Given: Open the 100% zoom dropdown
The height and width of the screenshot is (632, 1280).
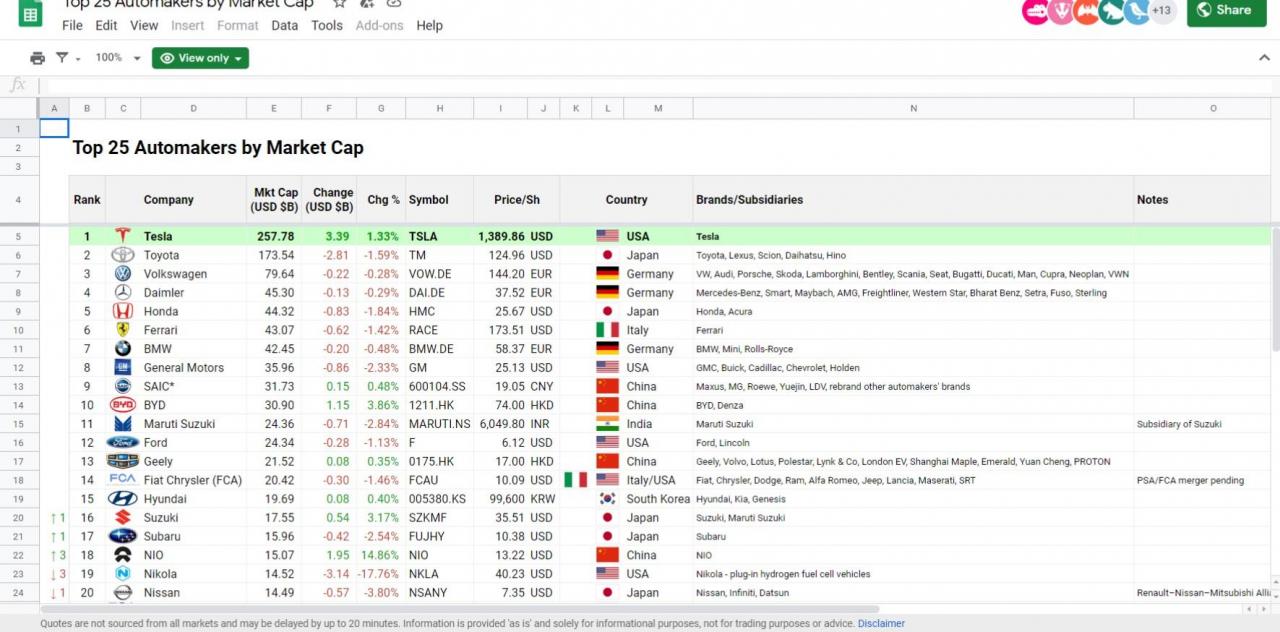Looking at the screenshot, I should (118, 58).
